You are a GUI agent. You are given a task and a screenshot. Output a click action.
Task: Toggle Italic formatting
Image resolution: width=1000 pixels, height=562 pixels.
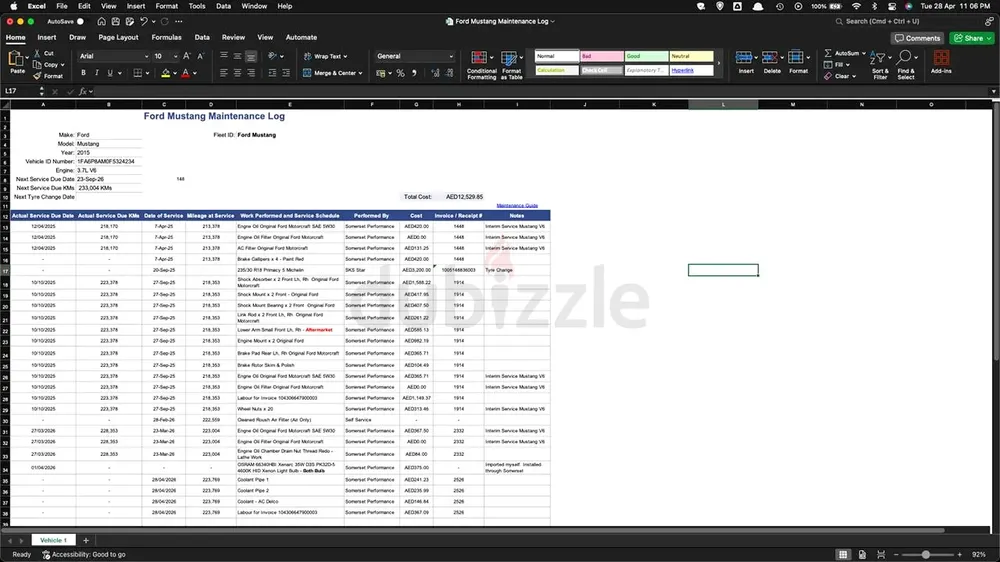(96, 73)
